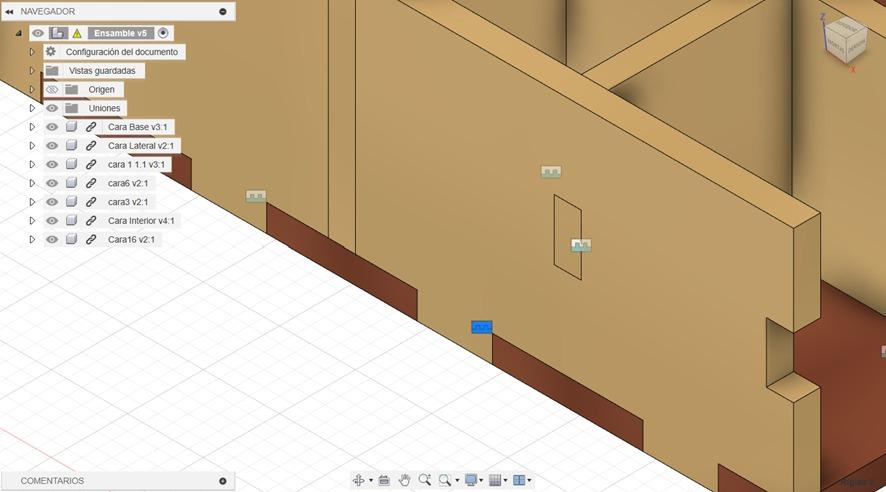Select Cara Lateral v2:1 in the tree
This screenshot has width=886, height=492.
tap(141, 146)
